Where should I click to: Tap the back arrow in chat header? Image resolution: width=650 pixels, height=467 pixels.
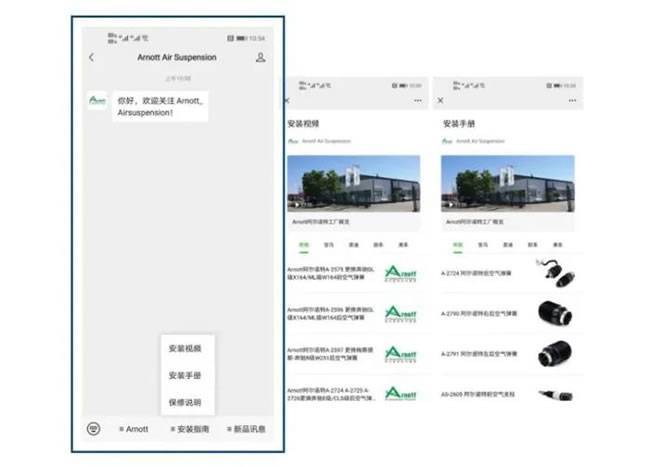click(92, 58)
